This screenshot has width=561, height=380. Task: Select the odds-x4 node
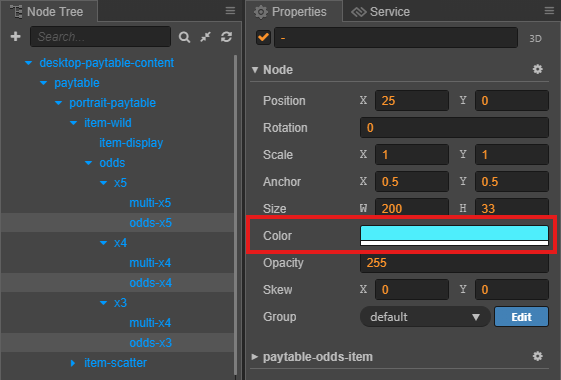point(150,283)
